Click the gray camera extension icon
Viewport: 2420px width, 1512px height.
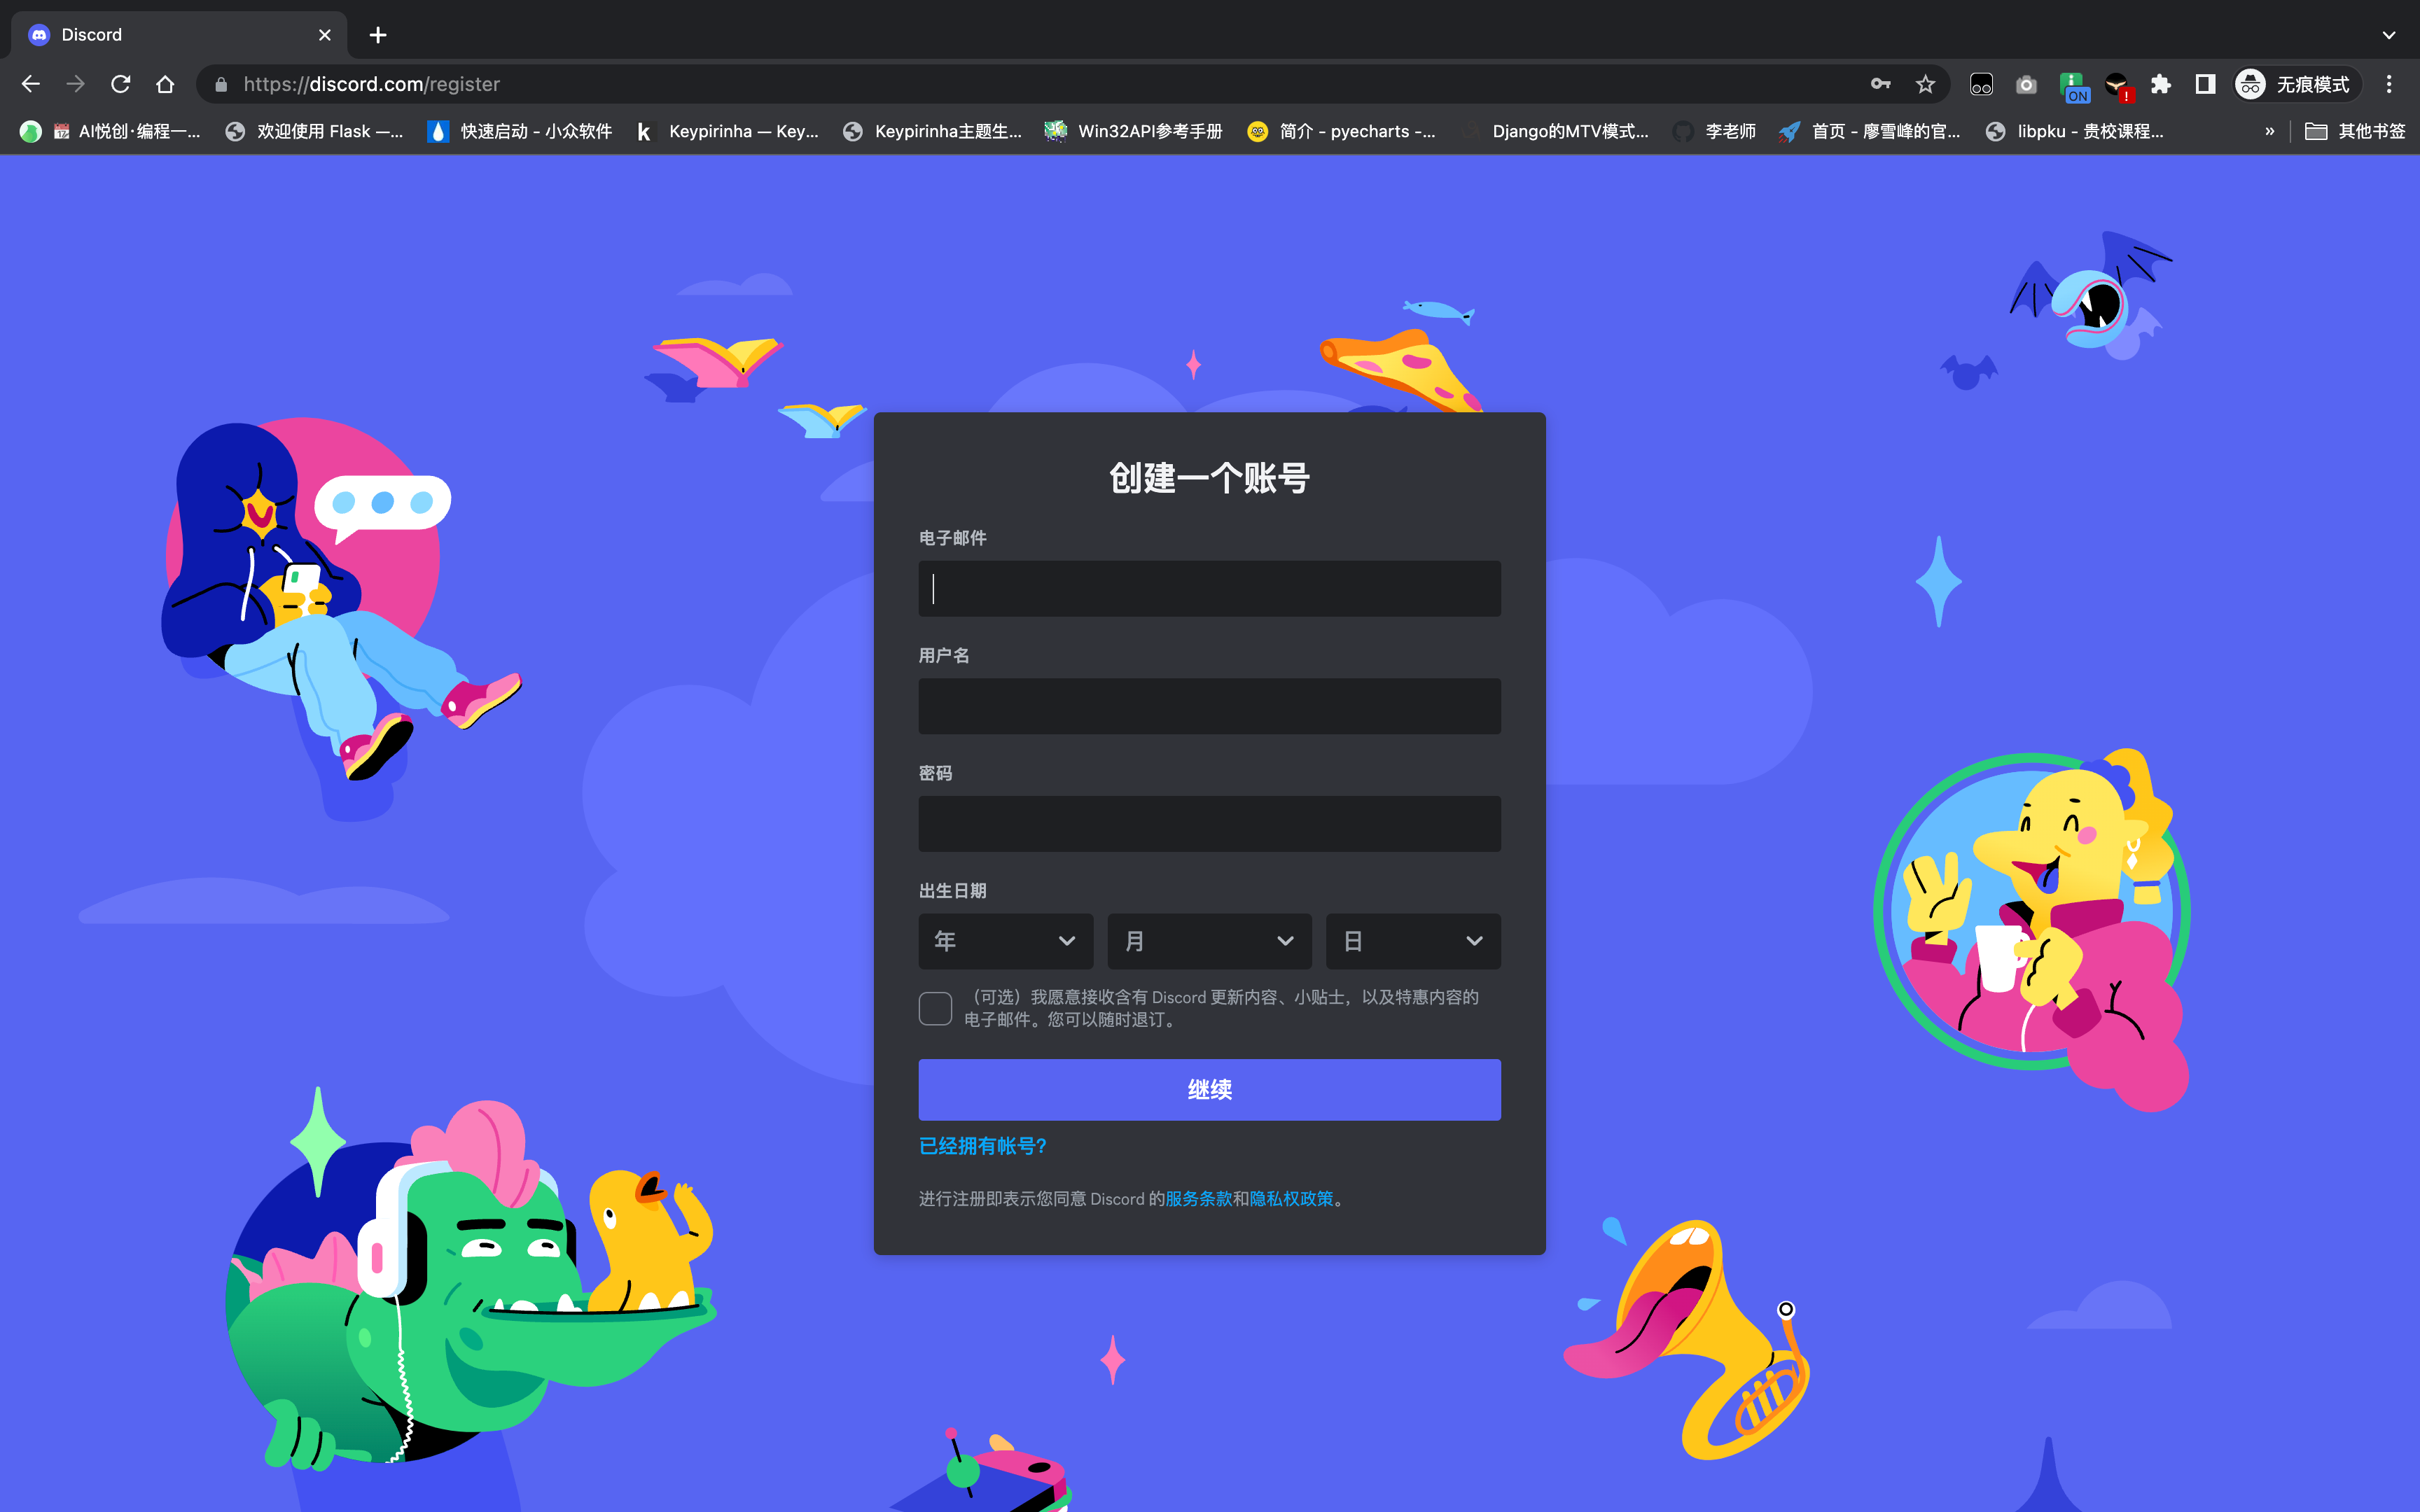point(2026,85)
